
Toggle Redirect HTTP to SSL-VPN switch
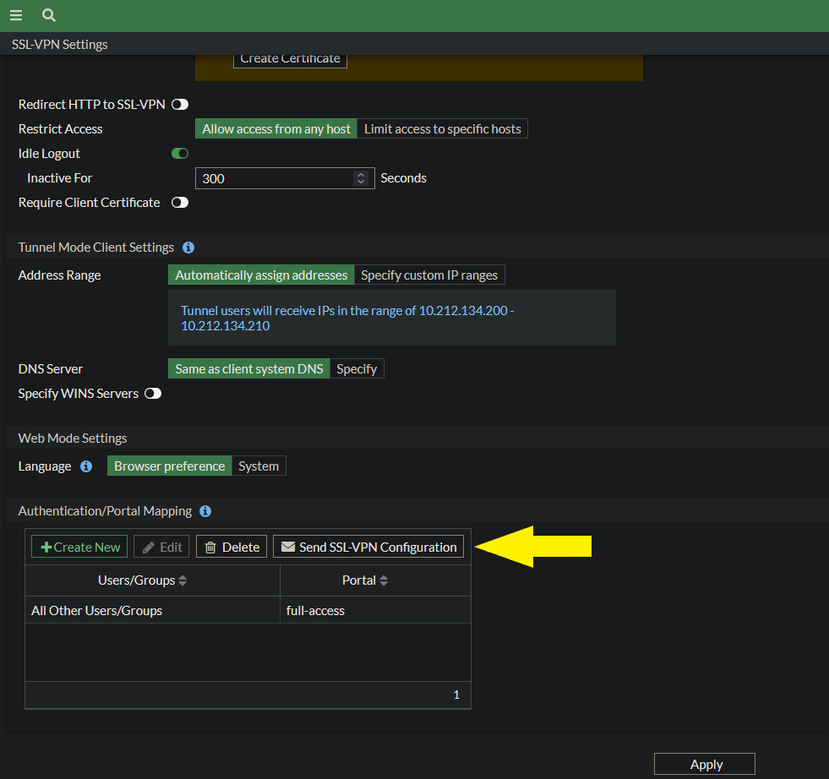coord(180,104)
